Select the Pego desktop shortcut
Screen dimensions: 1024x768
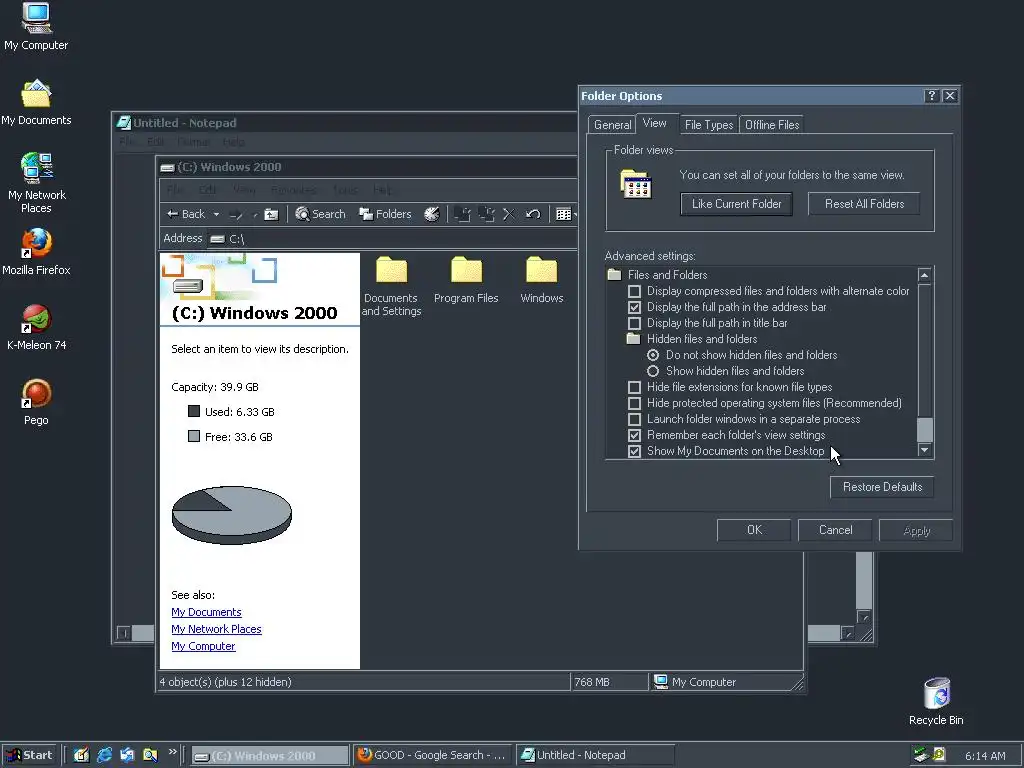36,402
